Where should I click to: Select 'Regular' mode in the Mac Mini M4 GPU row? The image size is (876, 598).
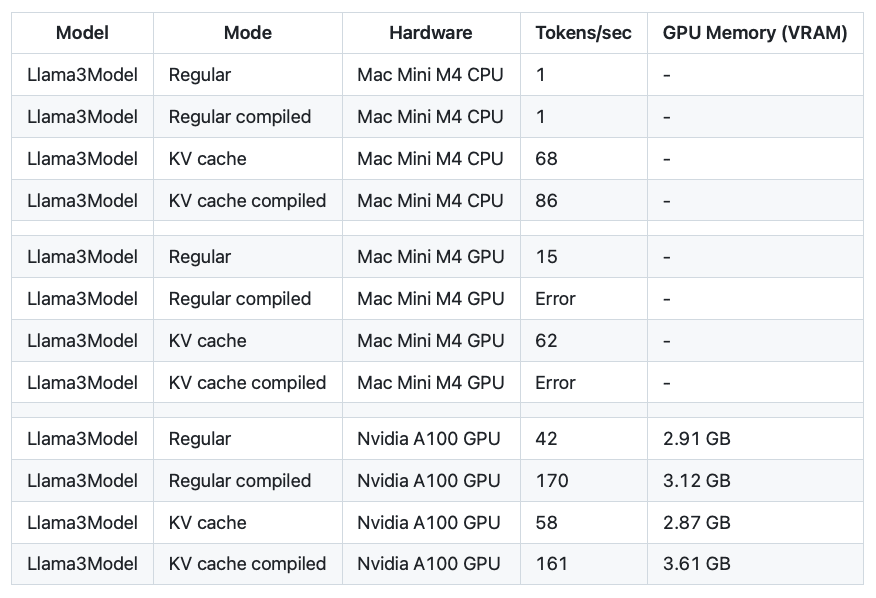point(199,257)
